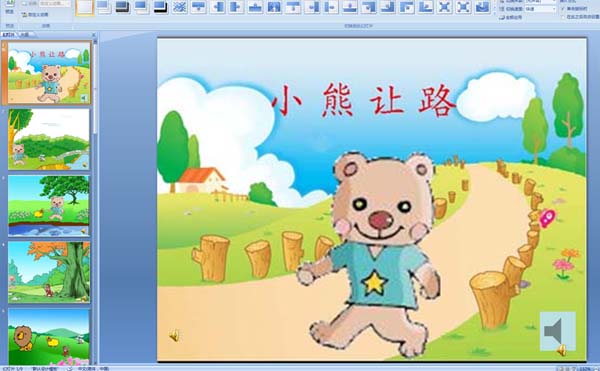Open the Animate dropdown next to Preview

(54, 4)
